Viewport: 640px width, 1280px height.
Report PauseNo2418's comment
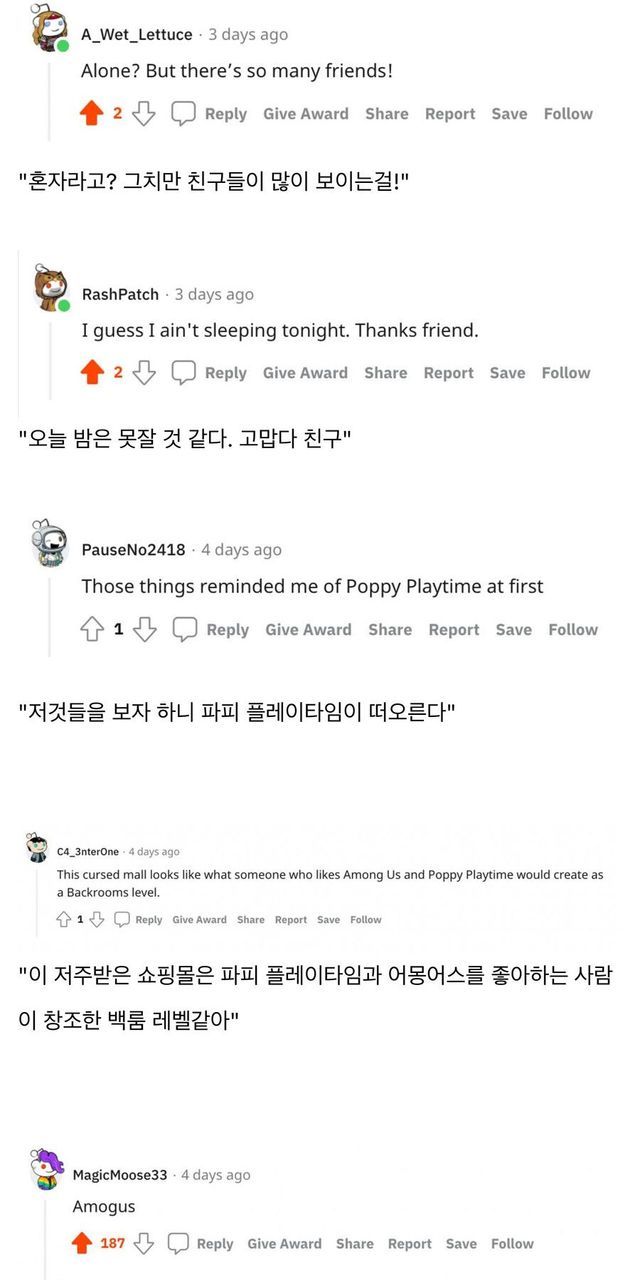(x=454, y=630)
